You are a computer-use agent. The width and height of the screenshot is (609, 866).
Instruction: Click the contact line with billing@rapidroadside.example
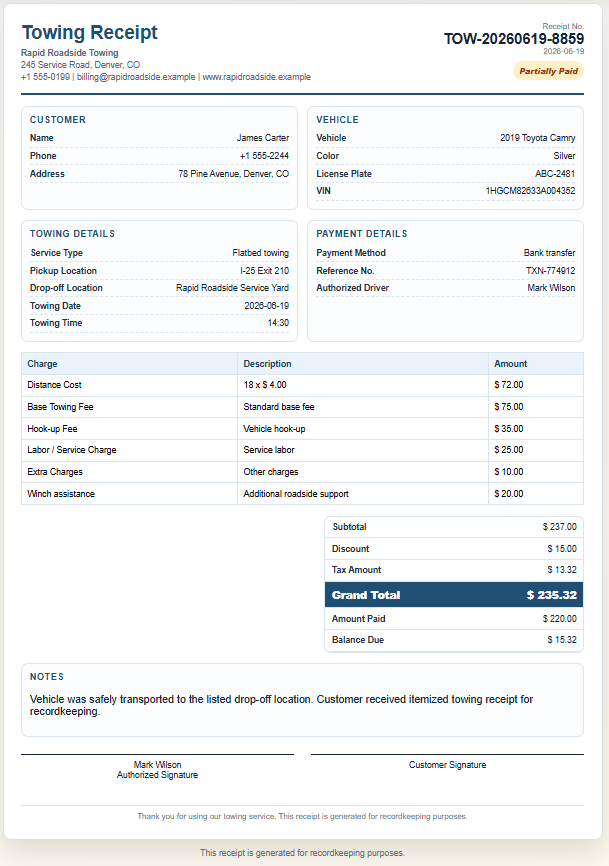pyautogui.click(x=166, y=77)
